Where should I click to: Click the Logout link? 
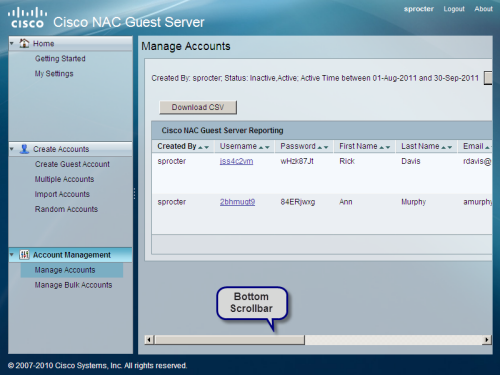click(454, 9)
